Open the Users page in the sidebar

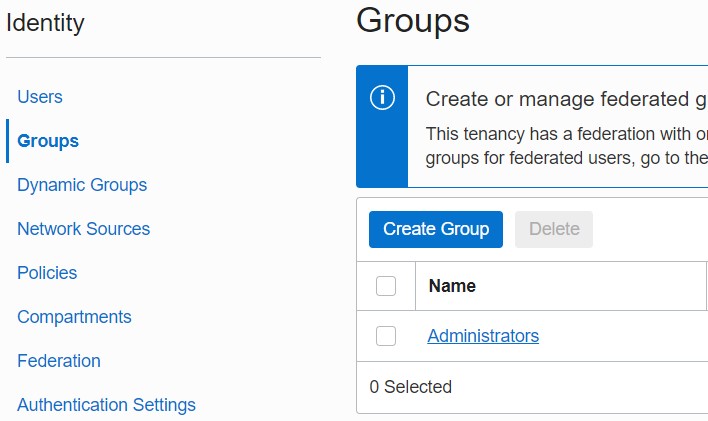[x=40, y=97]
